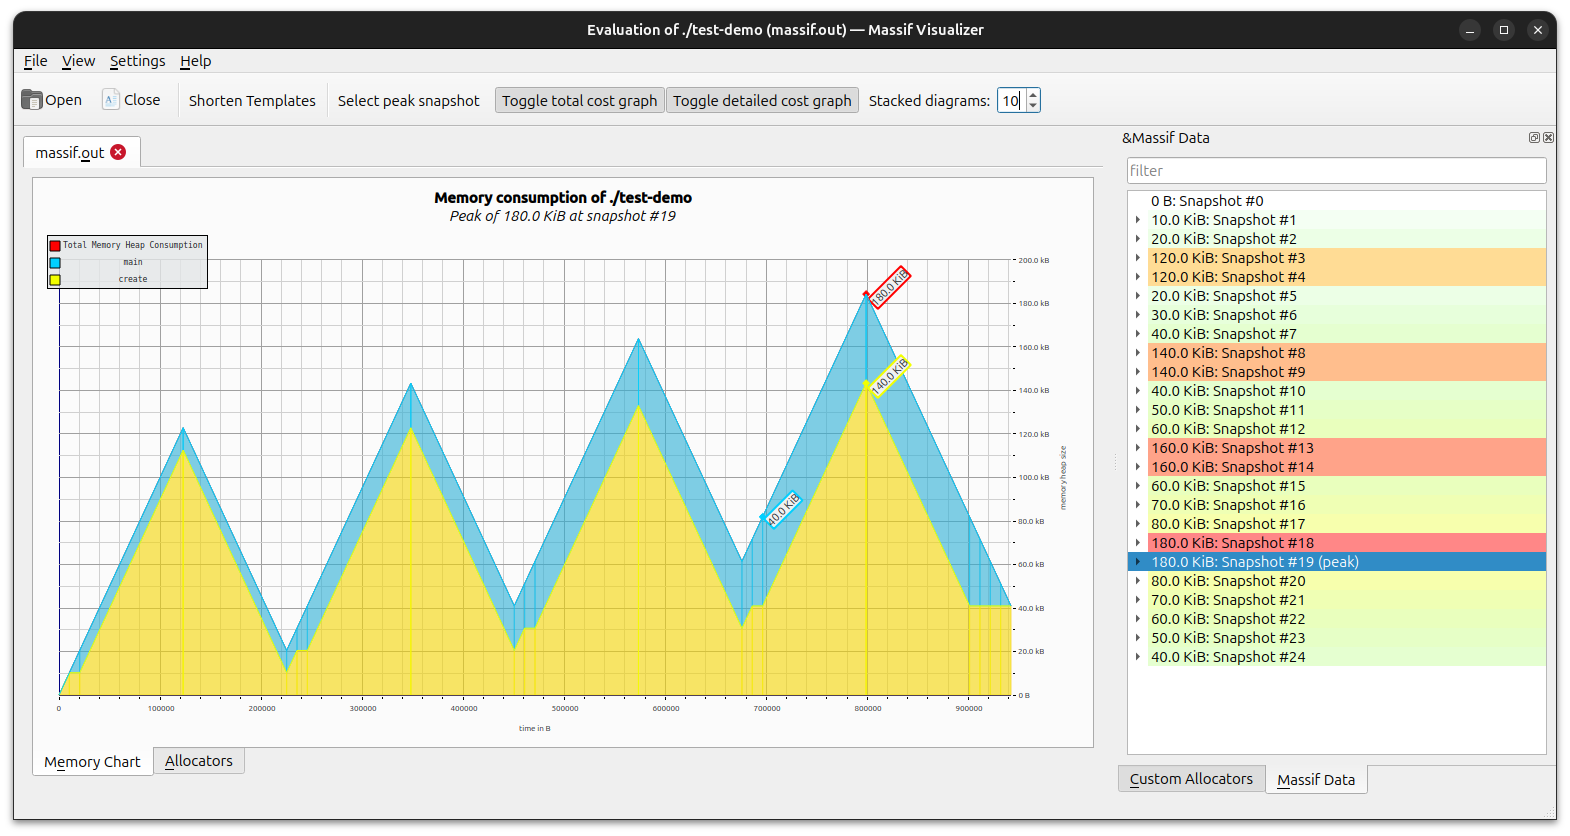Expand Snapshot #3 tree item
Viewport: 1570px width, 836px height.
1138,258
